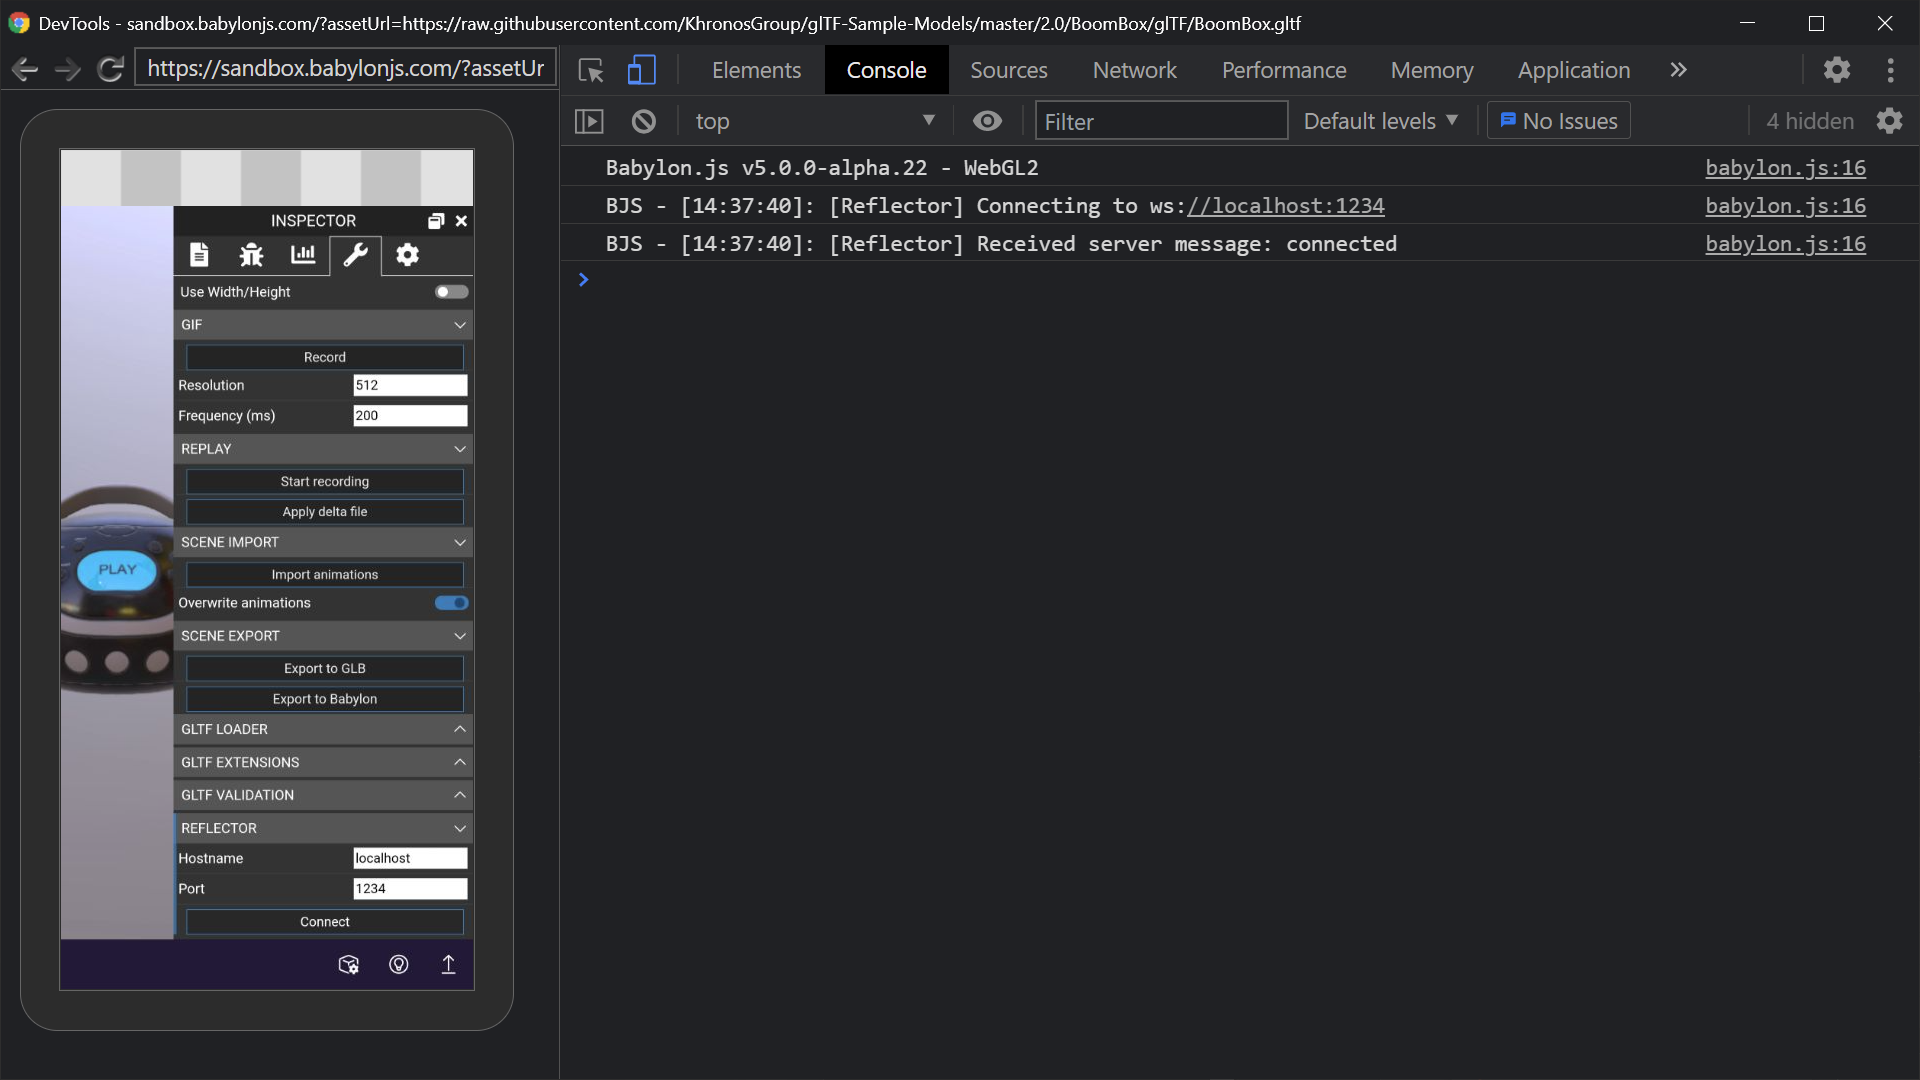This screenshot has height=1080, width=1920.
Task: Show more DevTools tabs chevron
Action: click(1678, 70)
